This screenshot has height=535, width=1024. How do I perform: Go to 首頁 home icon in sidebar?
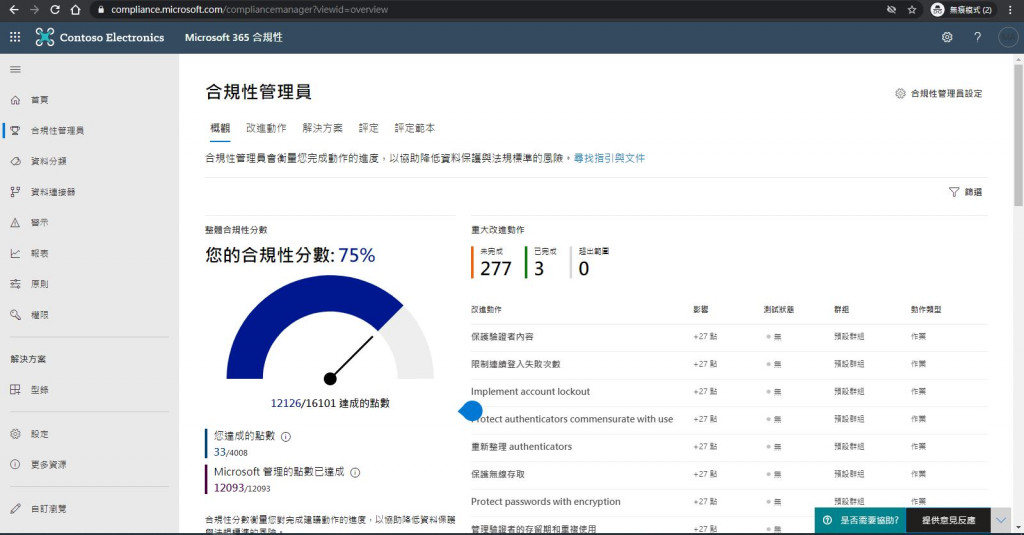[x=15, y=100]
